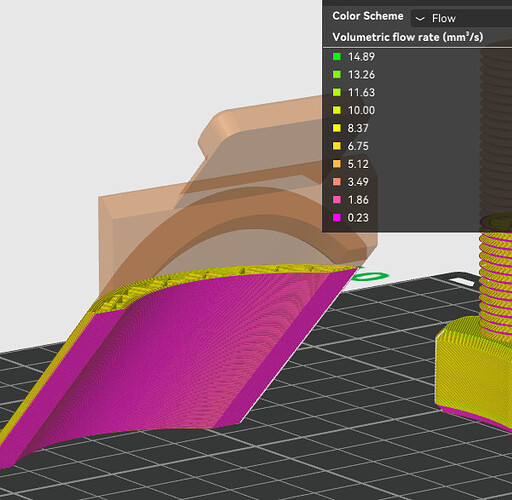Click the 8.37 yellow legend swatch

coord(337,128)
